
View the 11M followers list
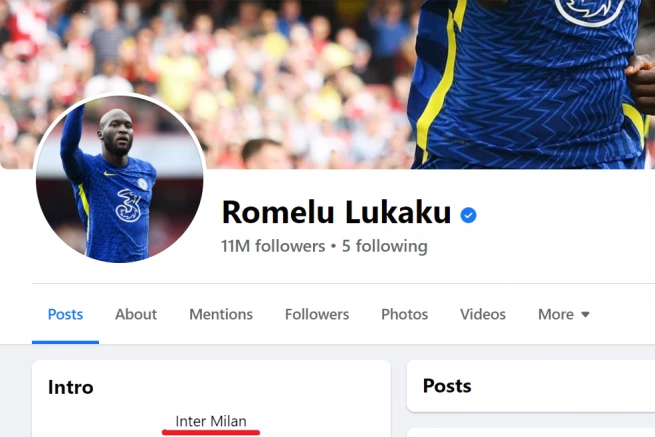pyautogui.click(x=273, y=246)
